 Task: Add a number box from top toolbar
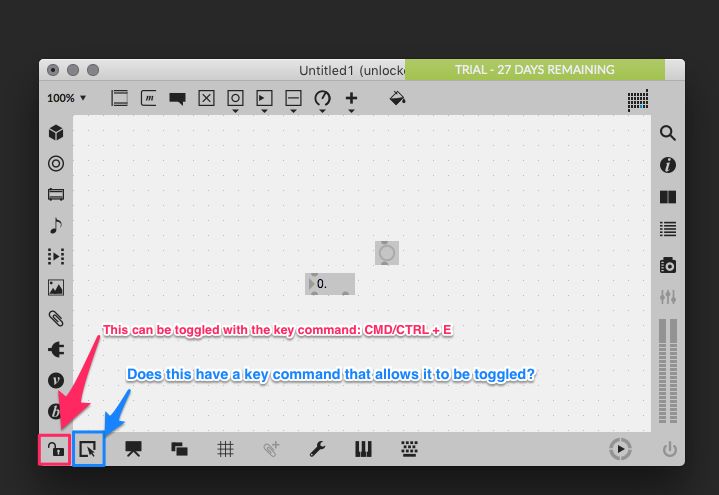264,98
